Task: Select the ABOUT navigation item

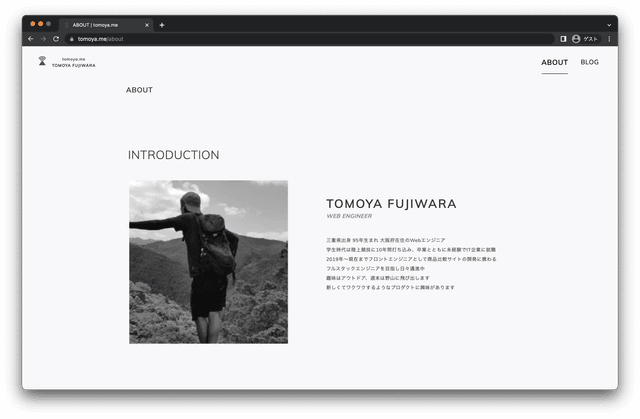Action: [x=554, y=62]
